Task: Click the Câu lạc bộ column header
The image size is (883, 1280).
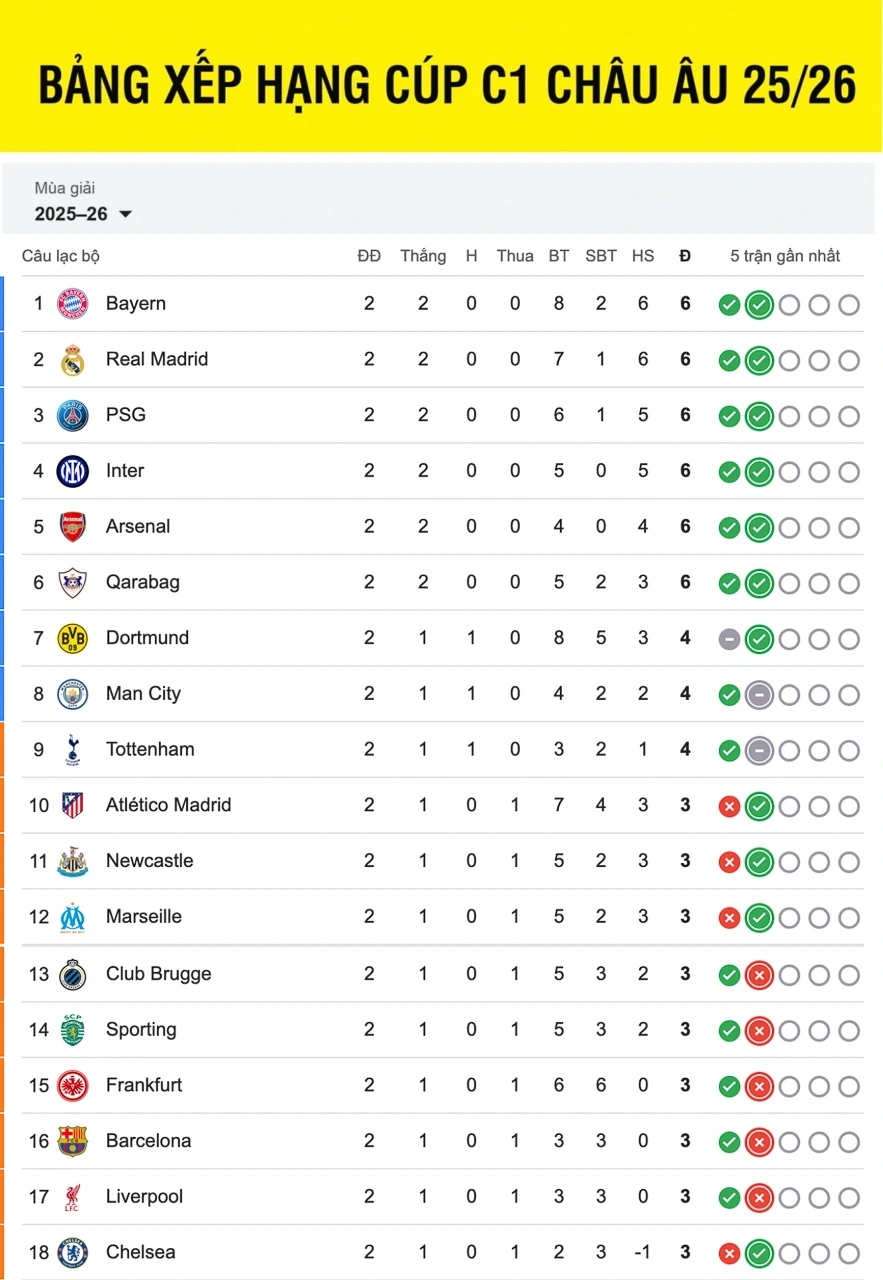Action: pos(61,256)
